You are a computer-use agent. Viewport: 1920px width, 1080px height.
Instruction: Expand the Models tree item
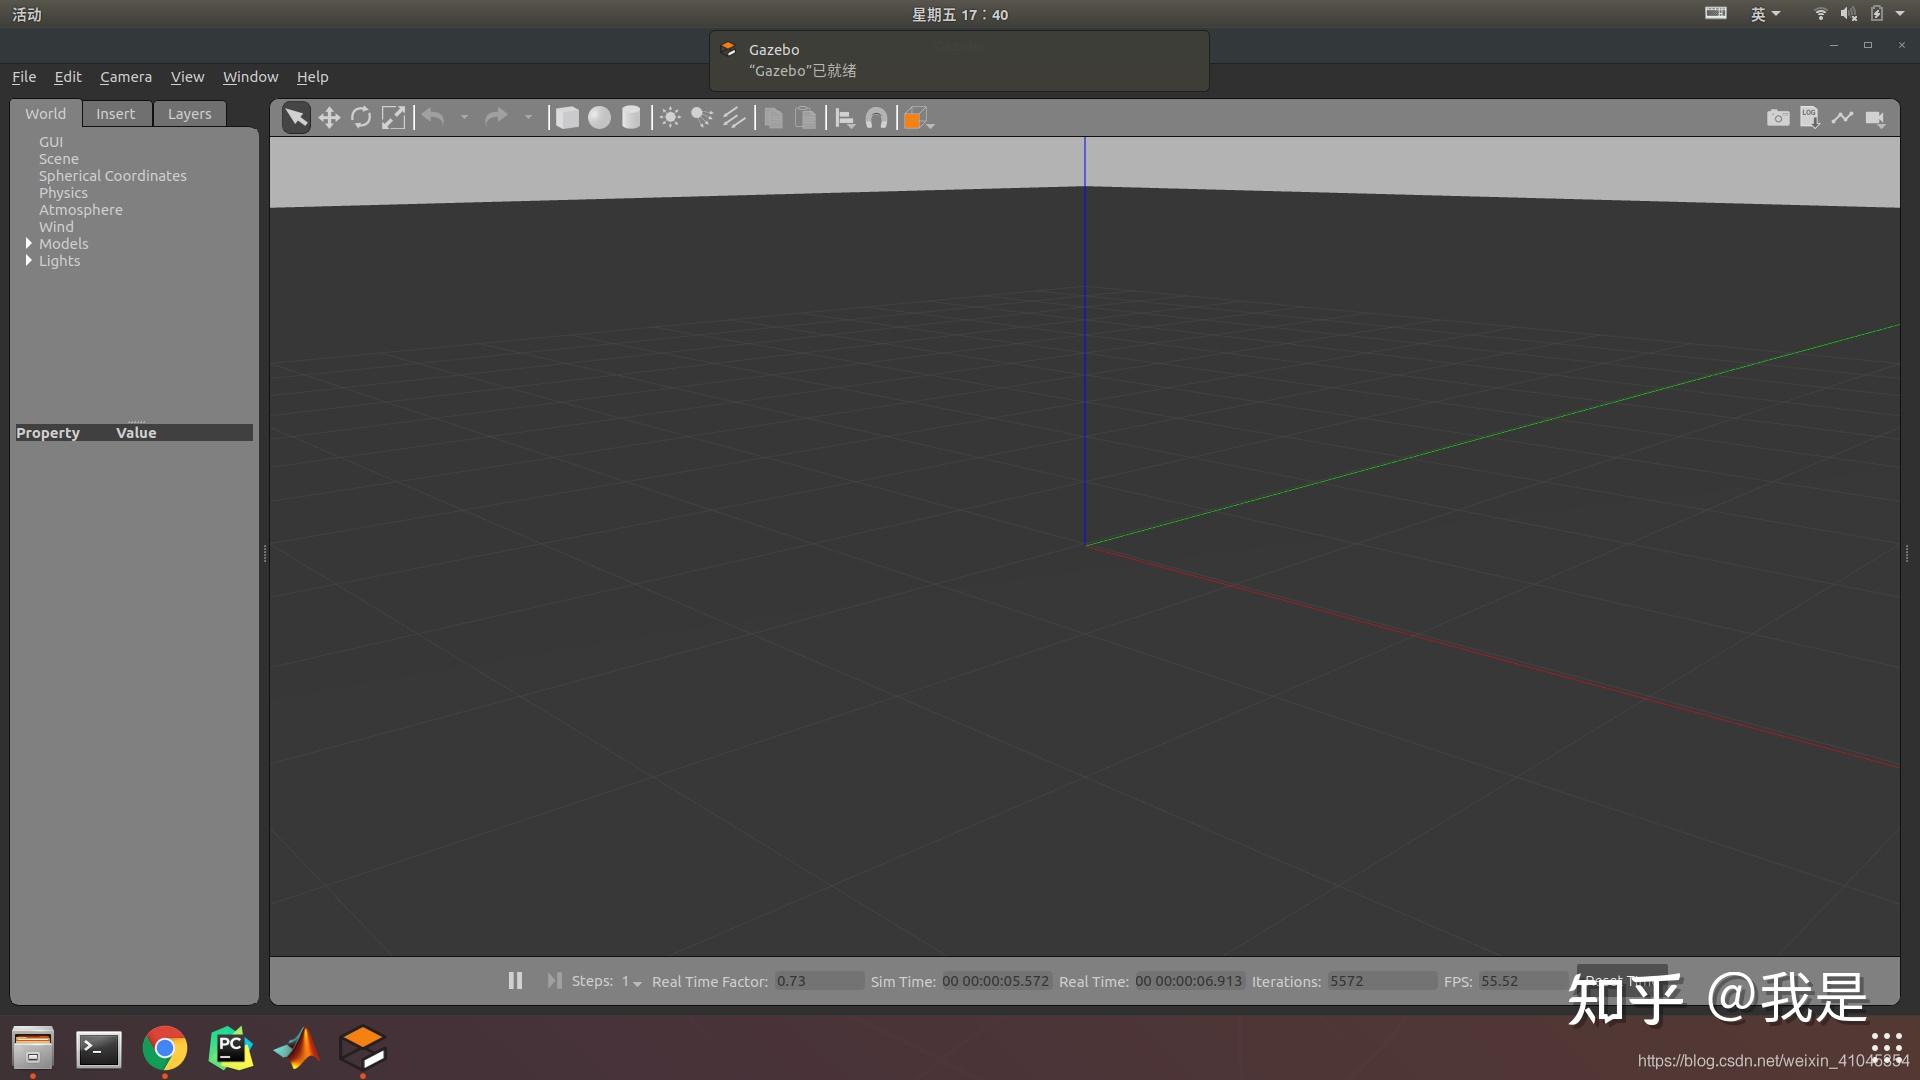coord(29,243)
